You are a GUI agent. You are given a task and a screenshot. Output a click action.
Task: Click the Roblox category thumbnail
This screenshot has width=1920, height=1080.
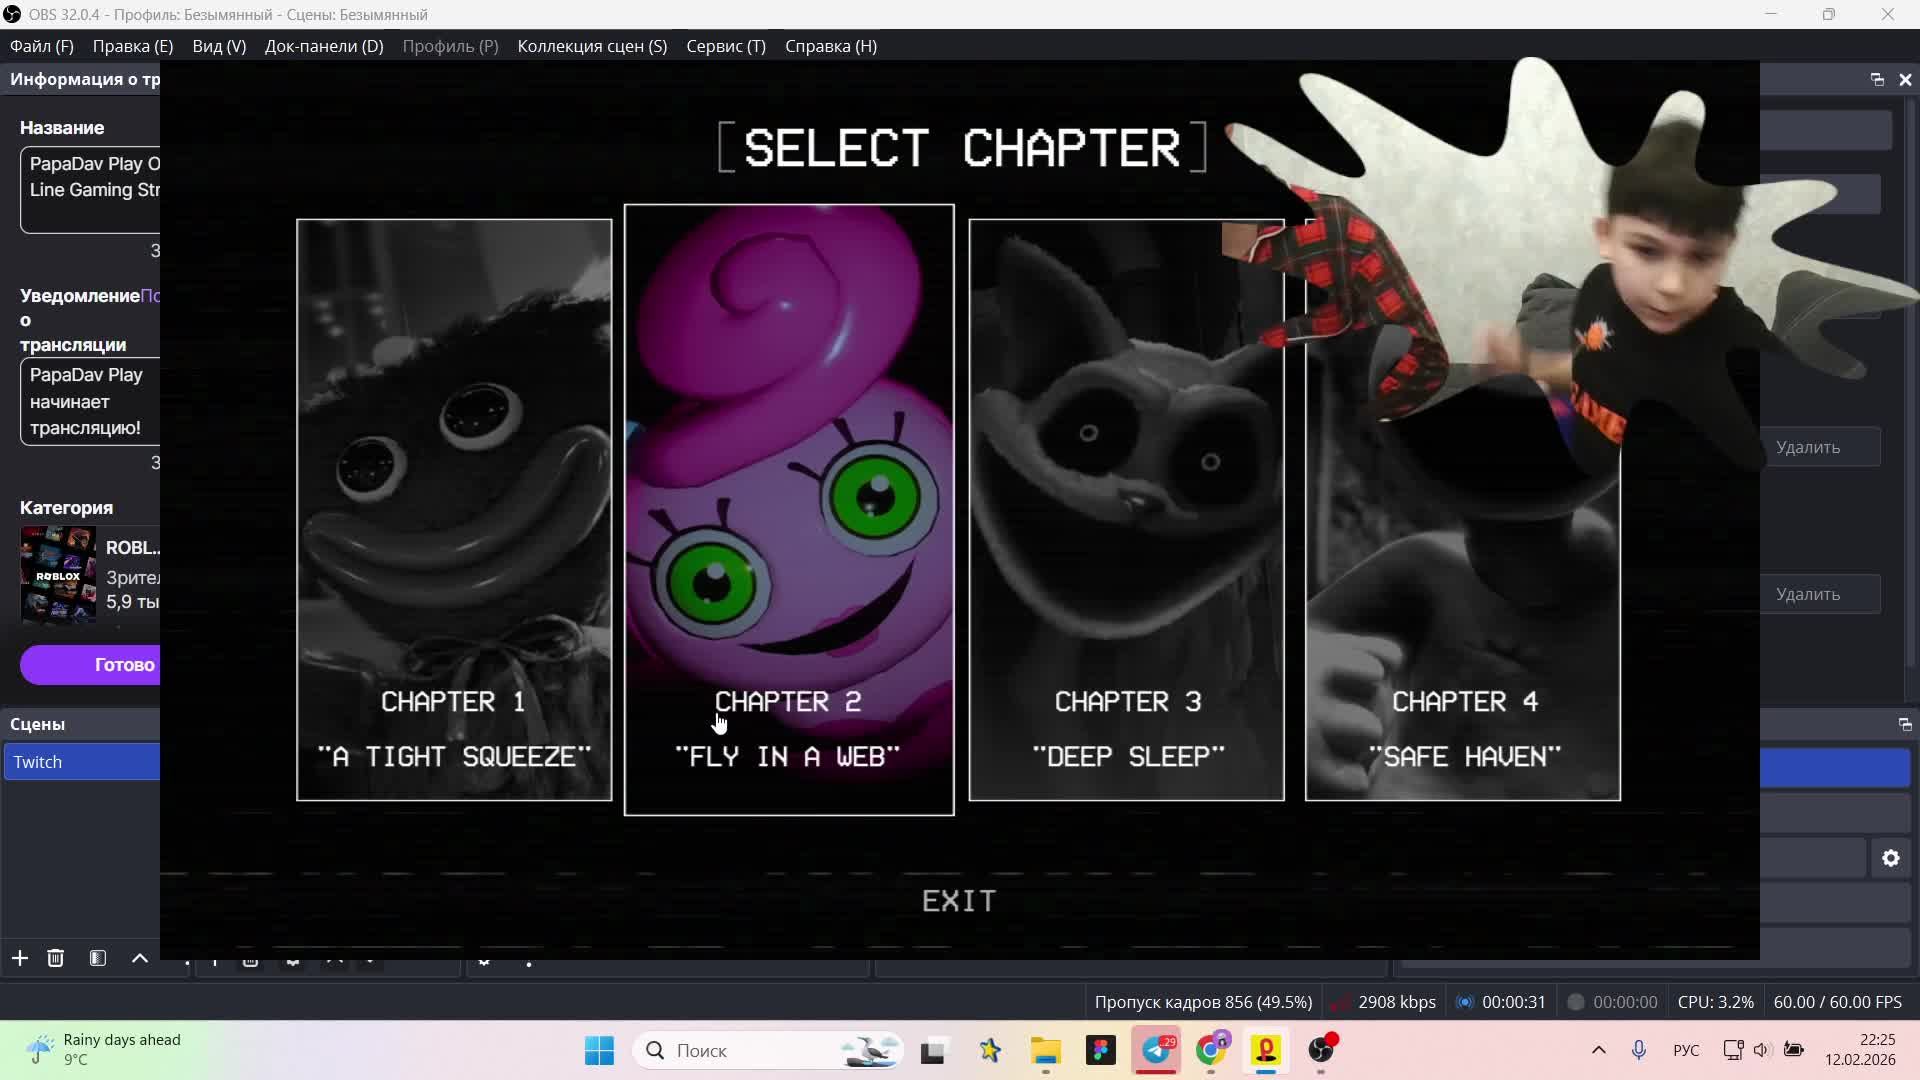(x=58, y=575)
